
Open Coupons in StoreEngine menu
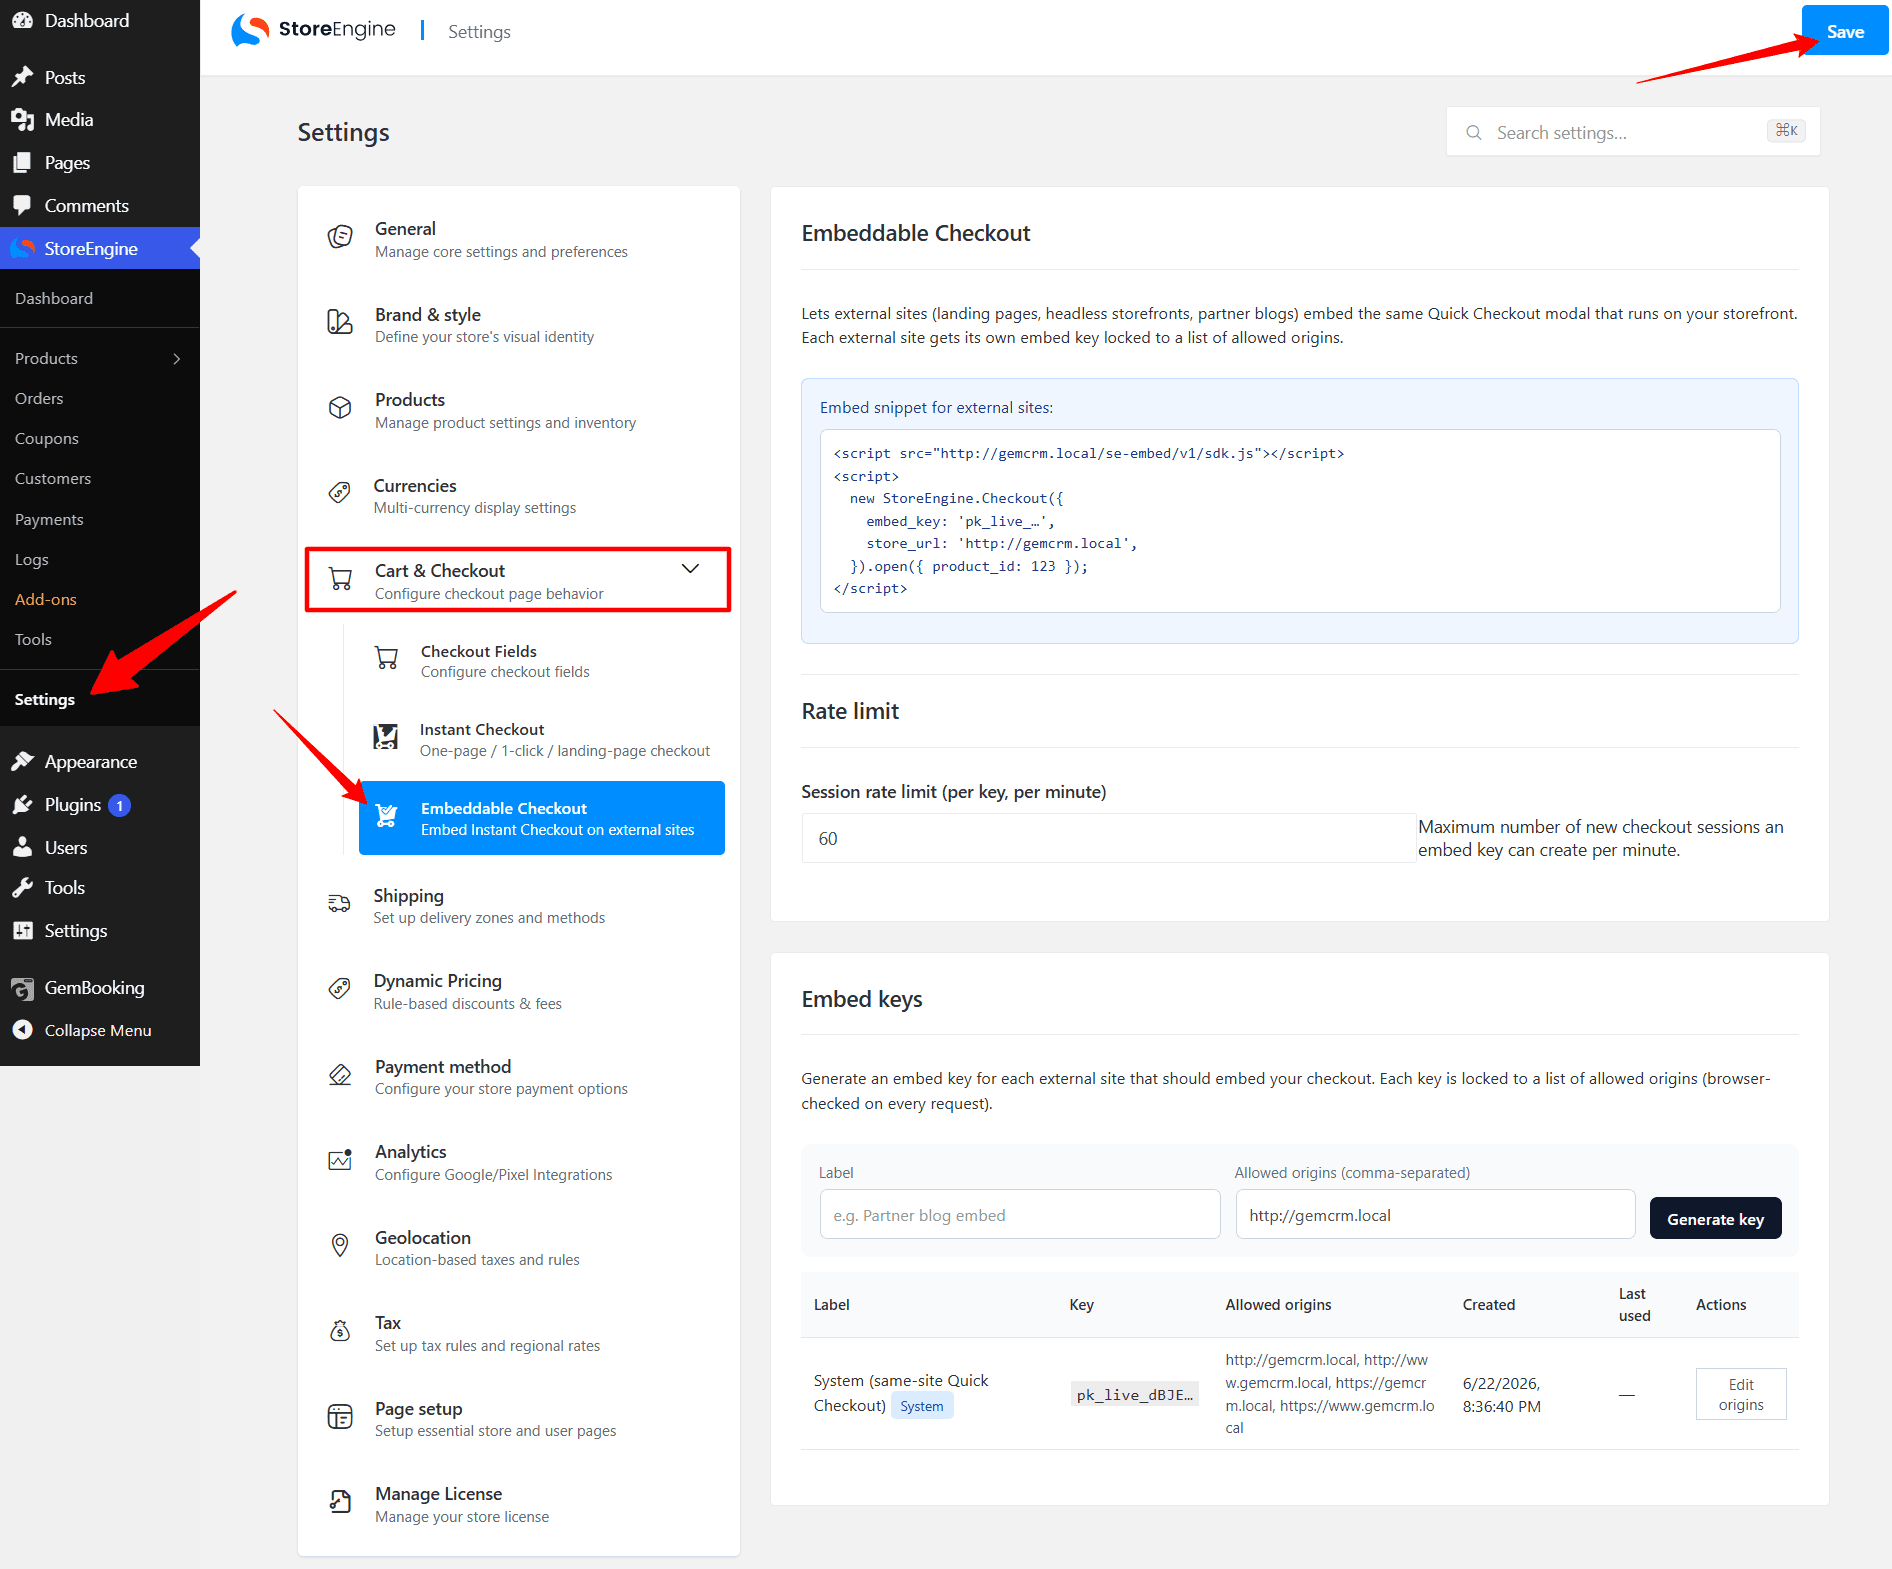[x=46, y=438]
